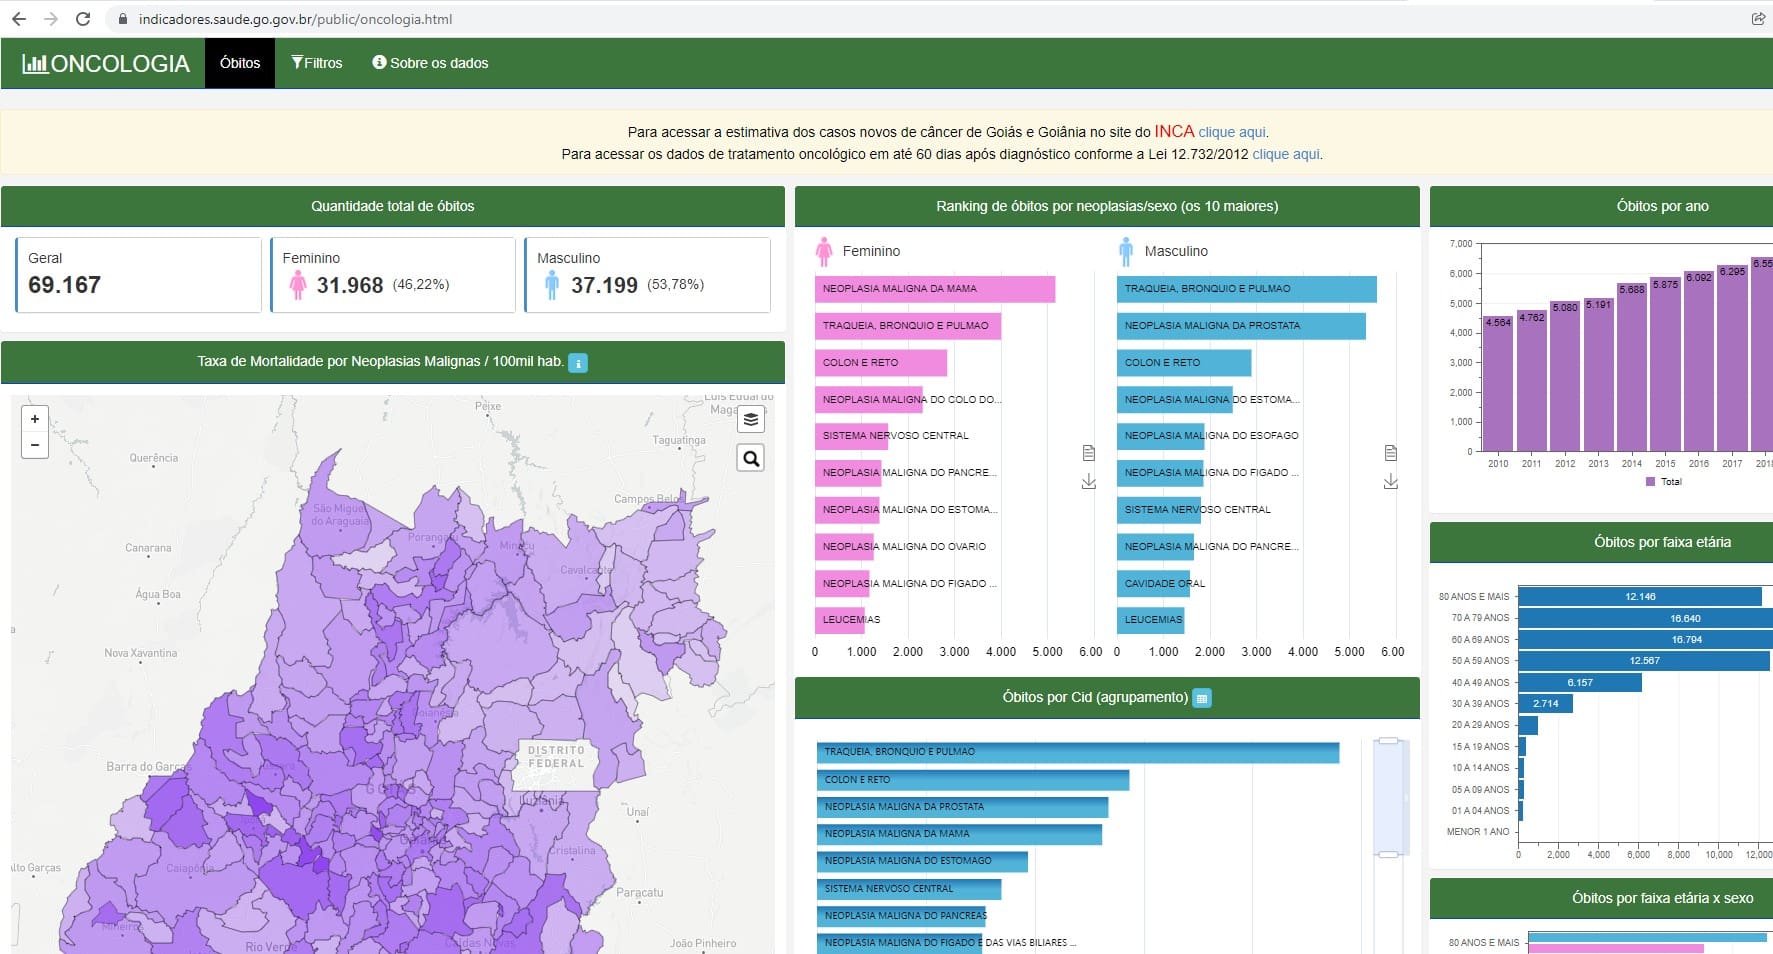The image size is (1773, 954).
Task: Download the Masculino ranking chart image
Action: pyautogui.click(x=1390, y=482)
